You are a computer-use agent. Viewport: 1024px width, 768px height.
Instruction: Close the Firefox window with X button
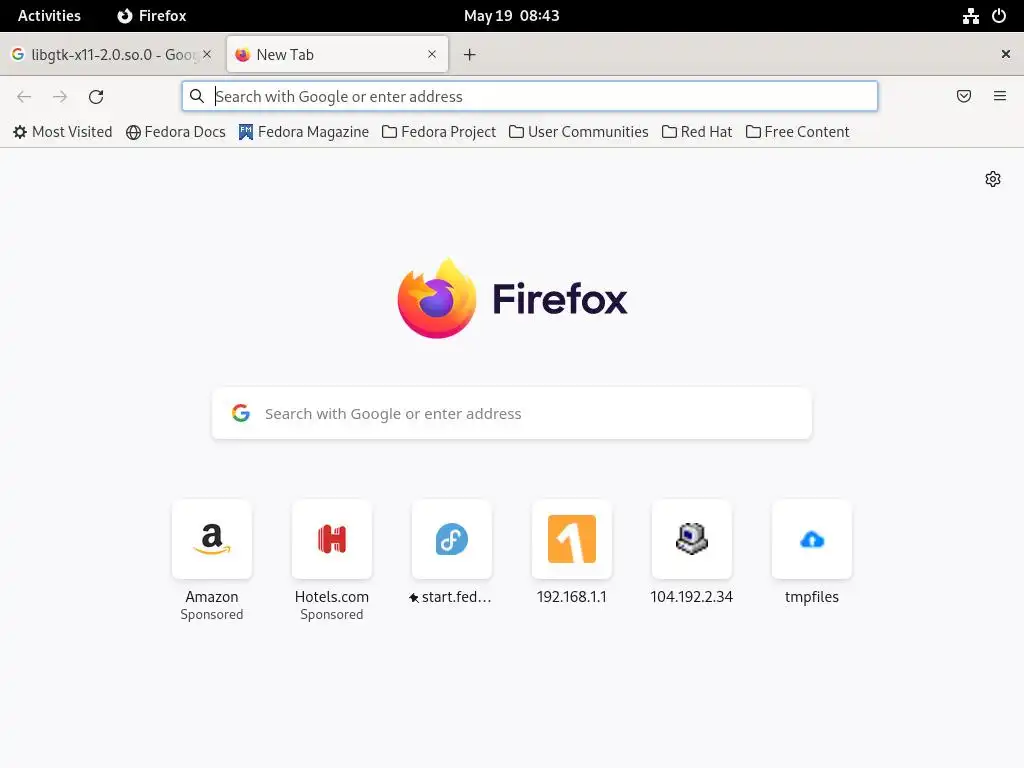pos(1006,54)
